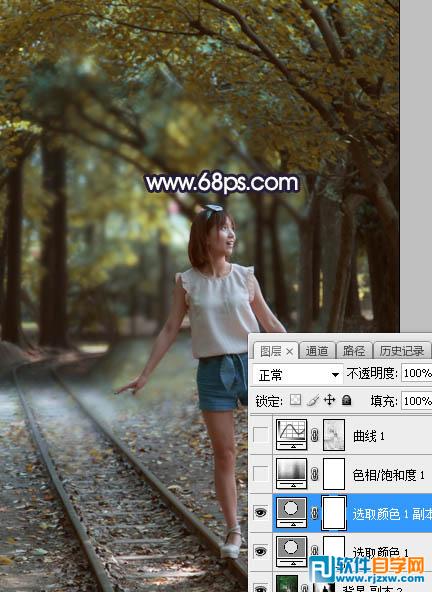Show the 色相/饱和度 1 layer visibility
432x592 pixels.
[x=261, y=473]
